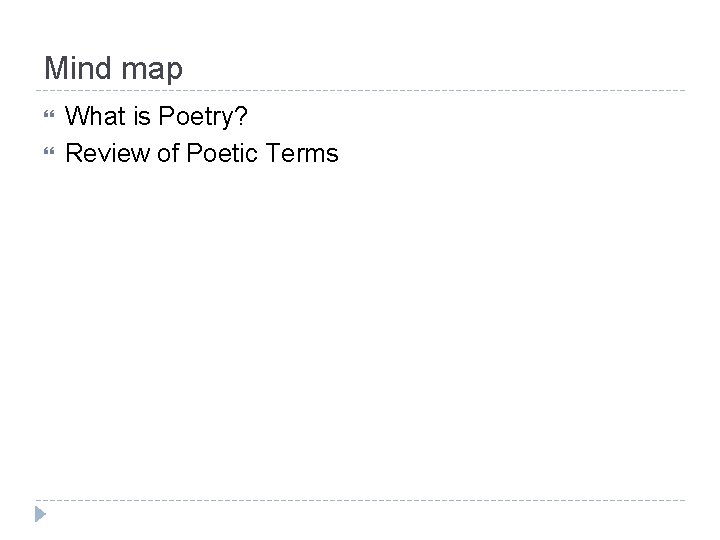
Task: Click the dashed line under the title
Action: [360, 91]
